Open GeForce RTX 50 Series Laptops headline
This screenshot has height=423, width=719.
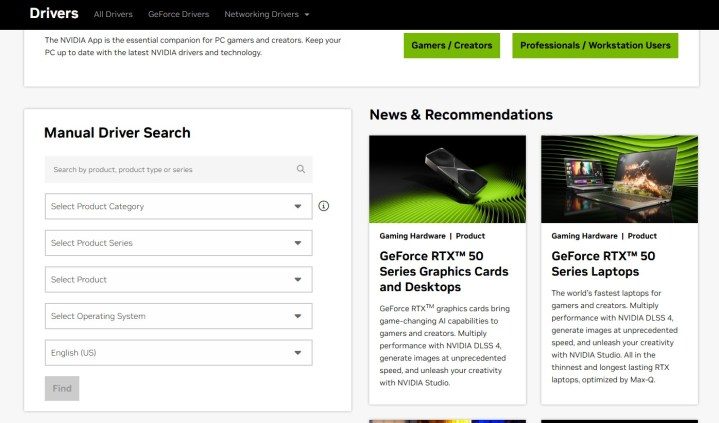click(603, 263)
